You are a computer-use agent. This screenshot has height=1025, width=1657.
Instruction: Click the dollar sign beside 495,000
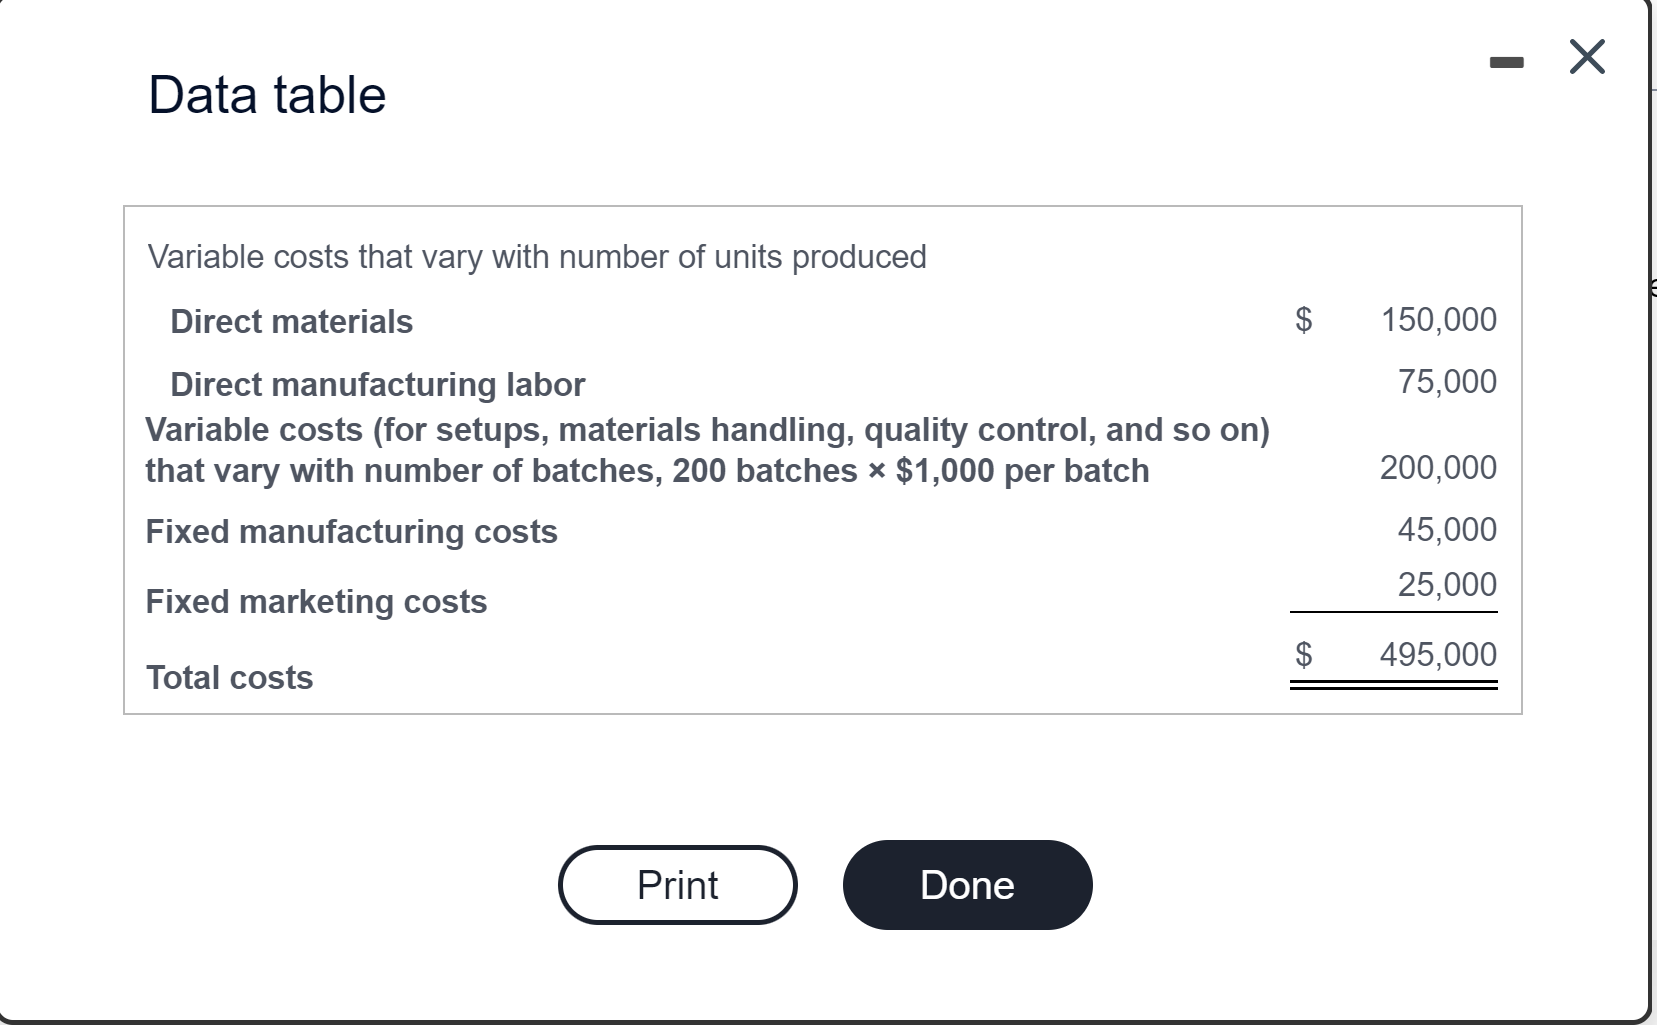[1303, 655]
